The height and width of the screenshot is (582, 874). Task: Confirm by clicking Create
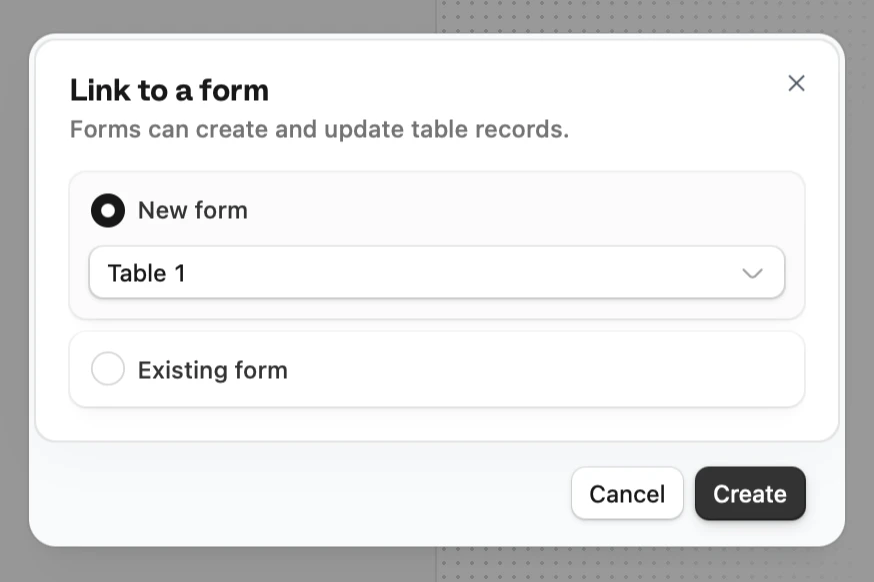pyautogui.click(x=750, y=493)
